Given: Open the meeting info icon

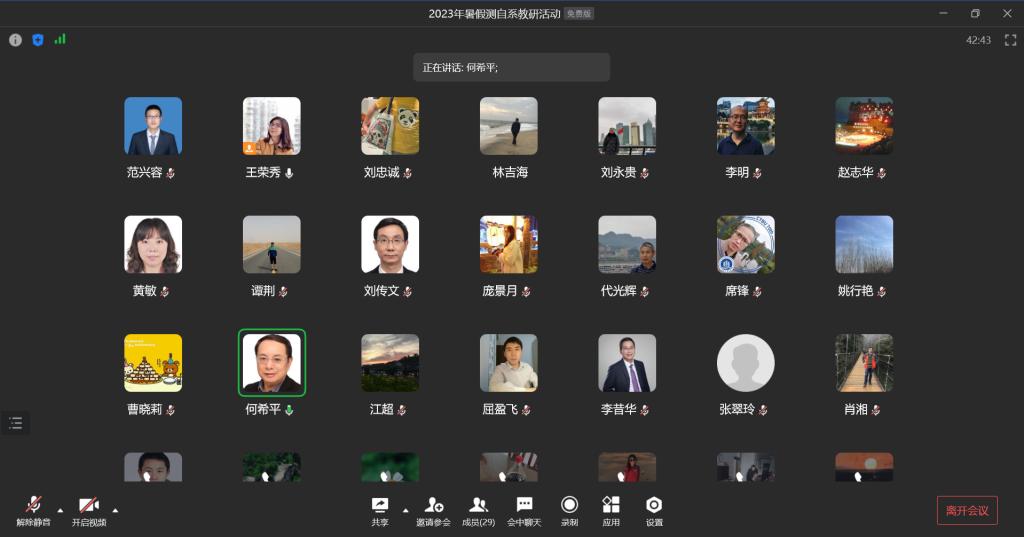Looking at the screenshot, I should pos(15,40).
